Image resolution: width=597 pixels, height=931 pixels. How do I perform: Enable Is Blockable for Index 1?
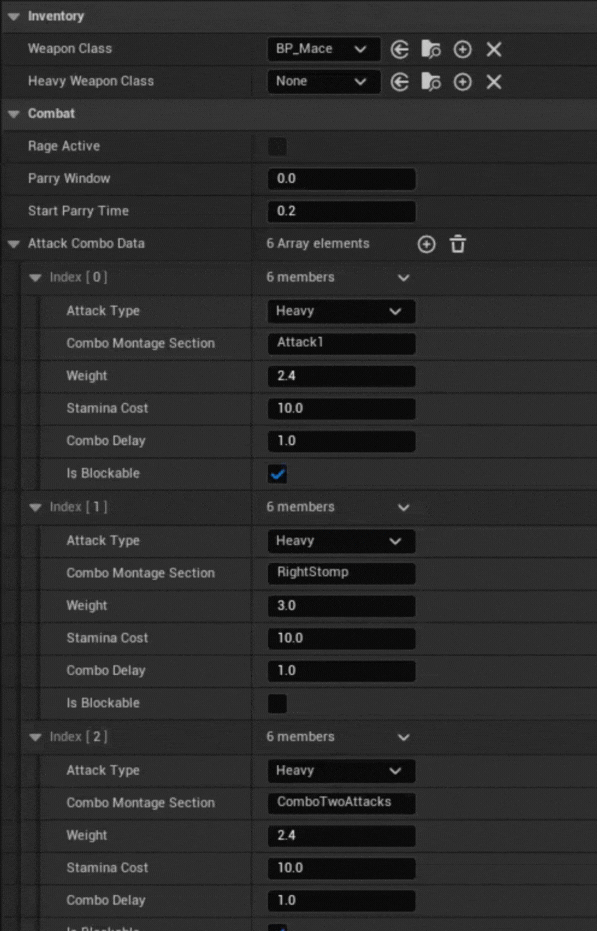(276, 703)
